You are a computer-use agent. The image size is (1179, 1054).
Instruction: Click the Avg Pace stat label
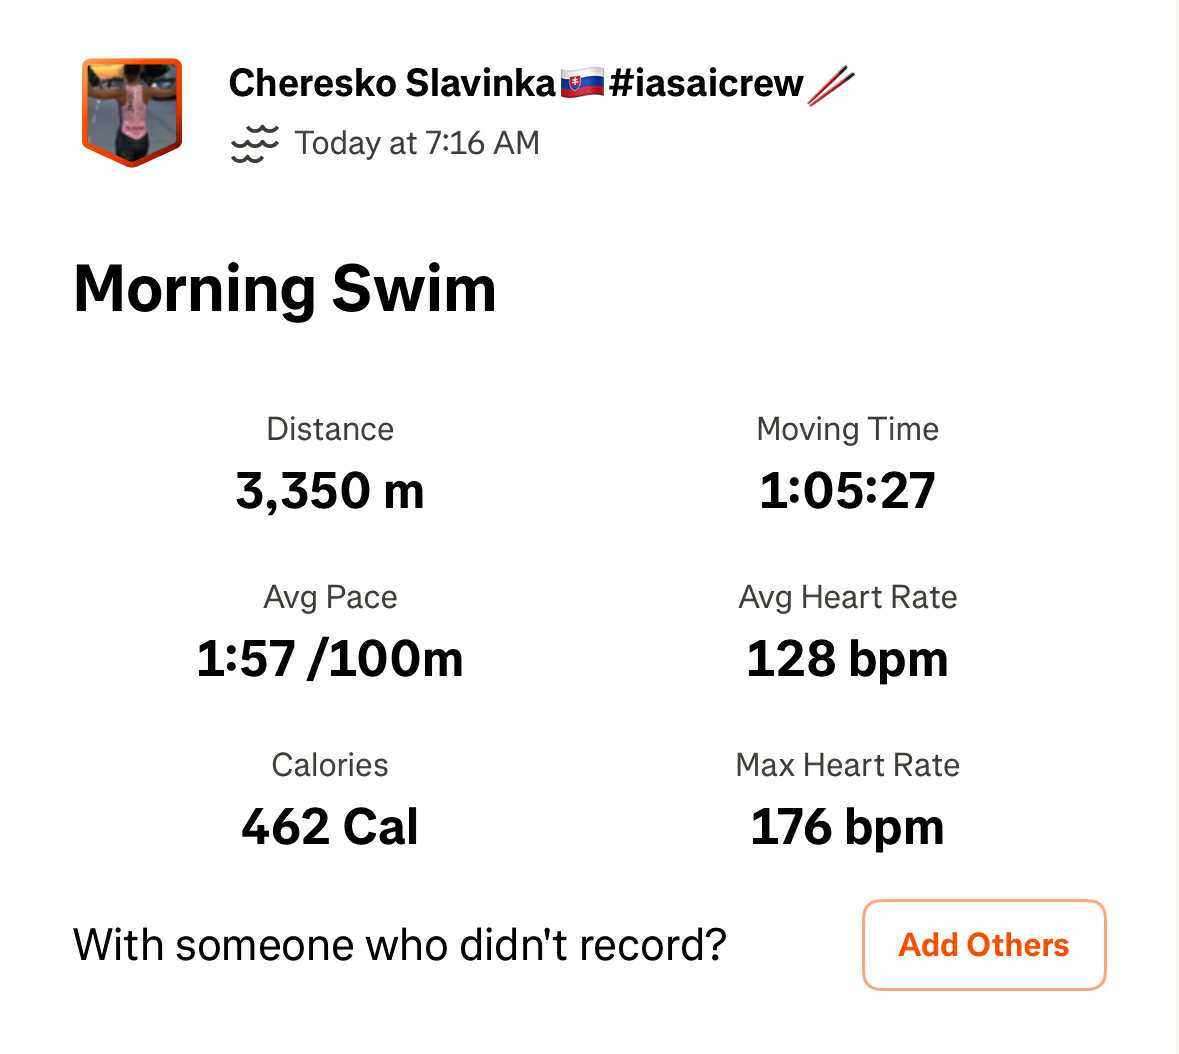tap(330, 597)
